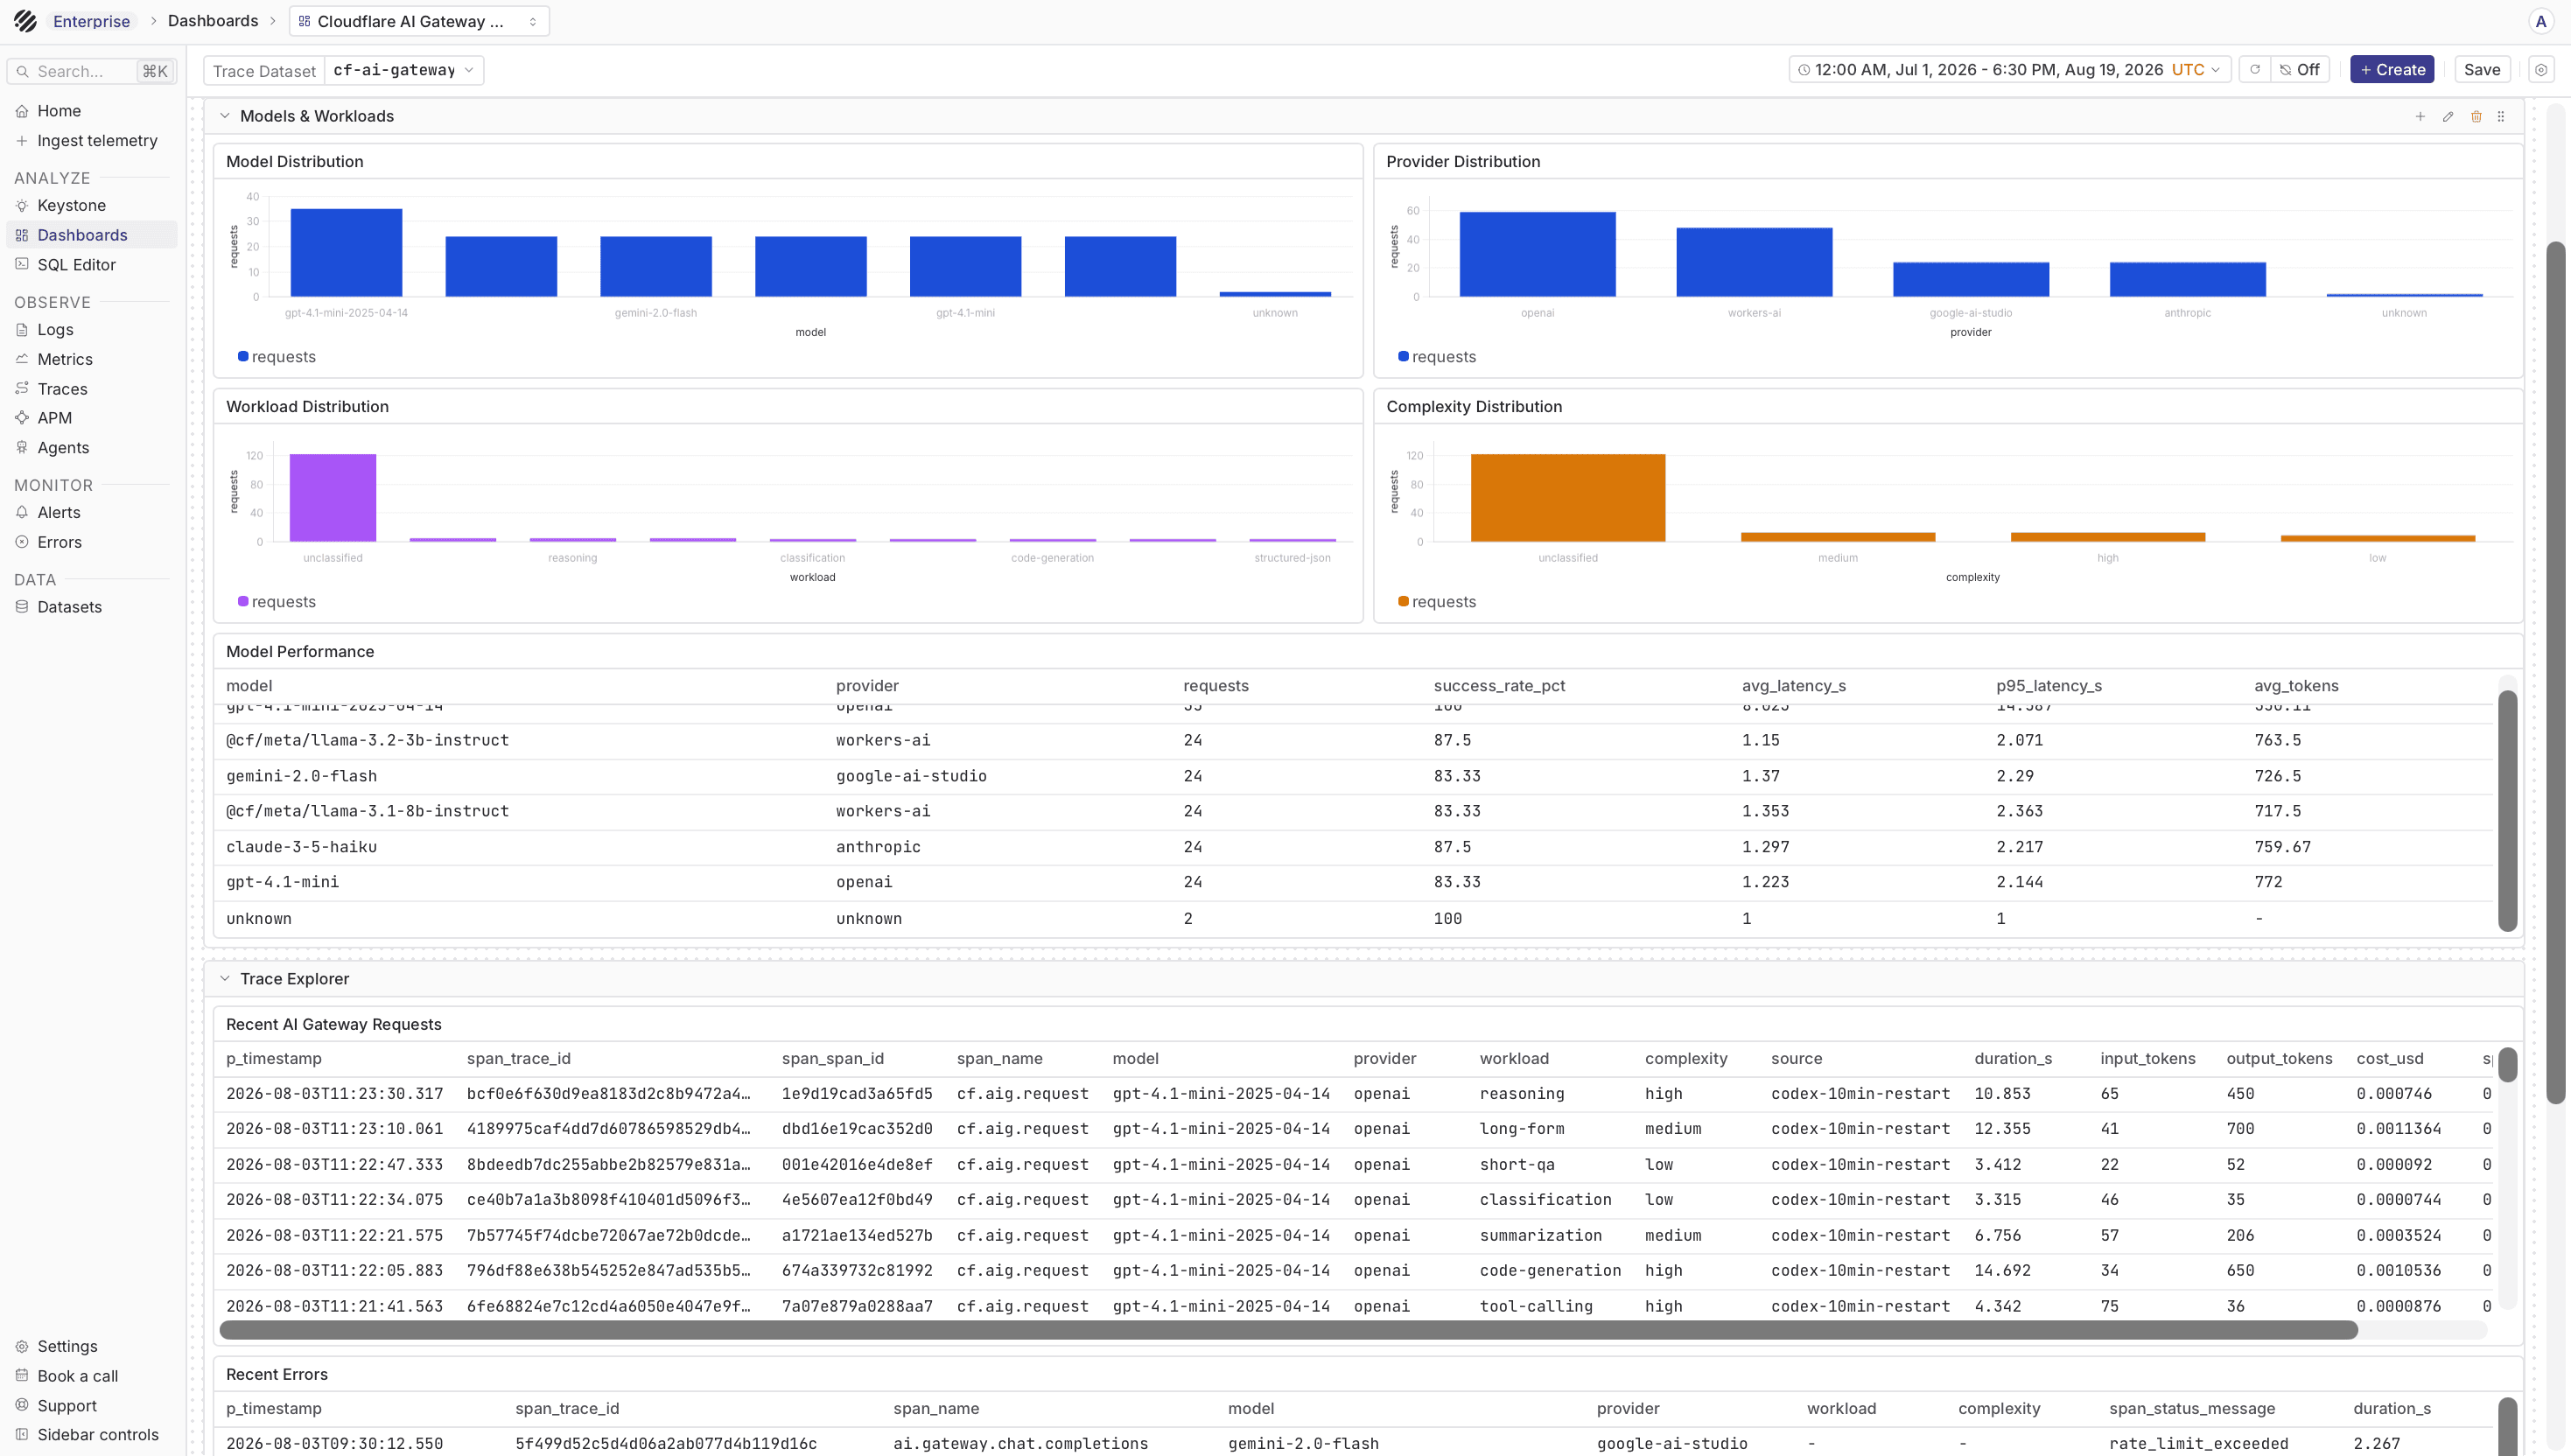
Task: Click the SQL Editor icon in sidebar
Action: (x=22, y=264)
